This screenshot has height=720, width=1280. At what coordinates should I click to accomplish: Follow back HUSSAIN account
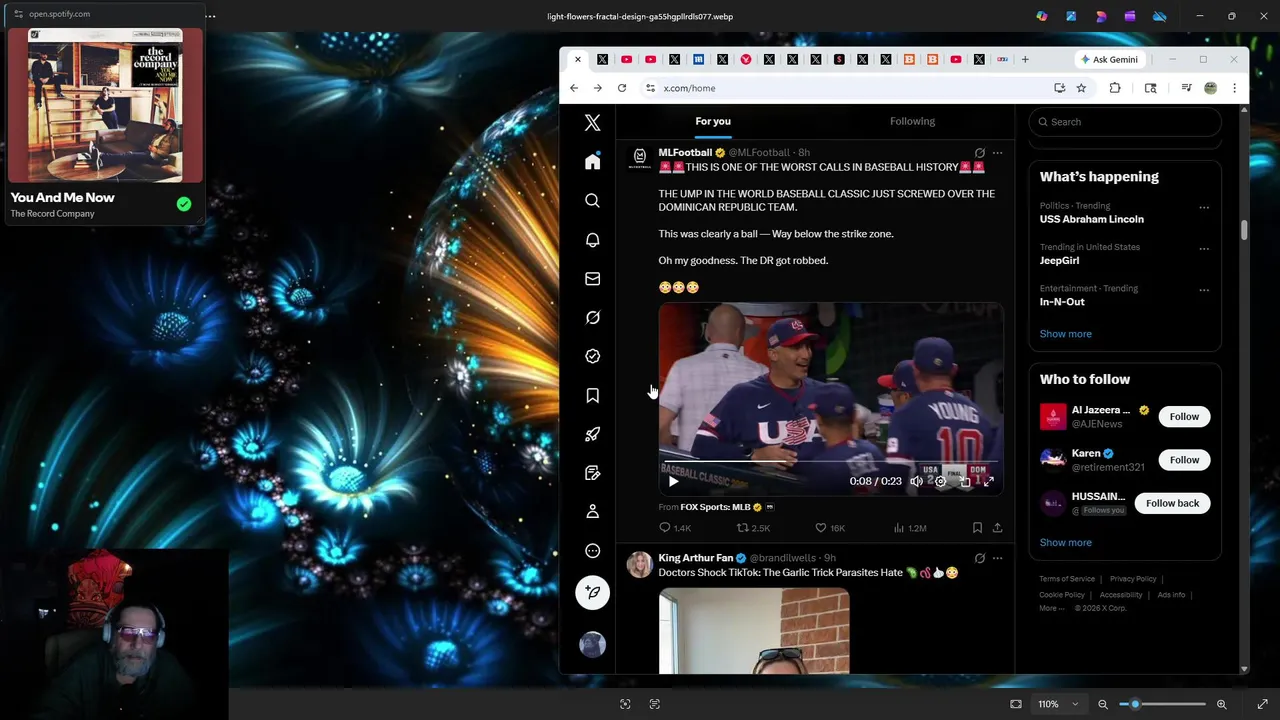1172,503
